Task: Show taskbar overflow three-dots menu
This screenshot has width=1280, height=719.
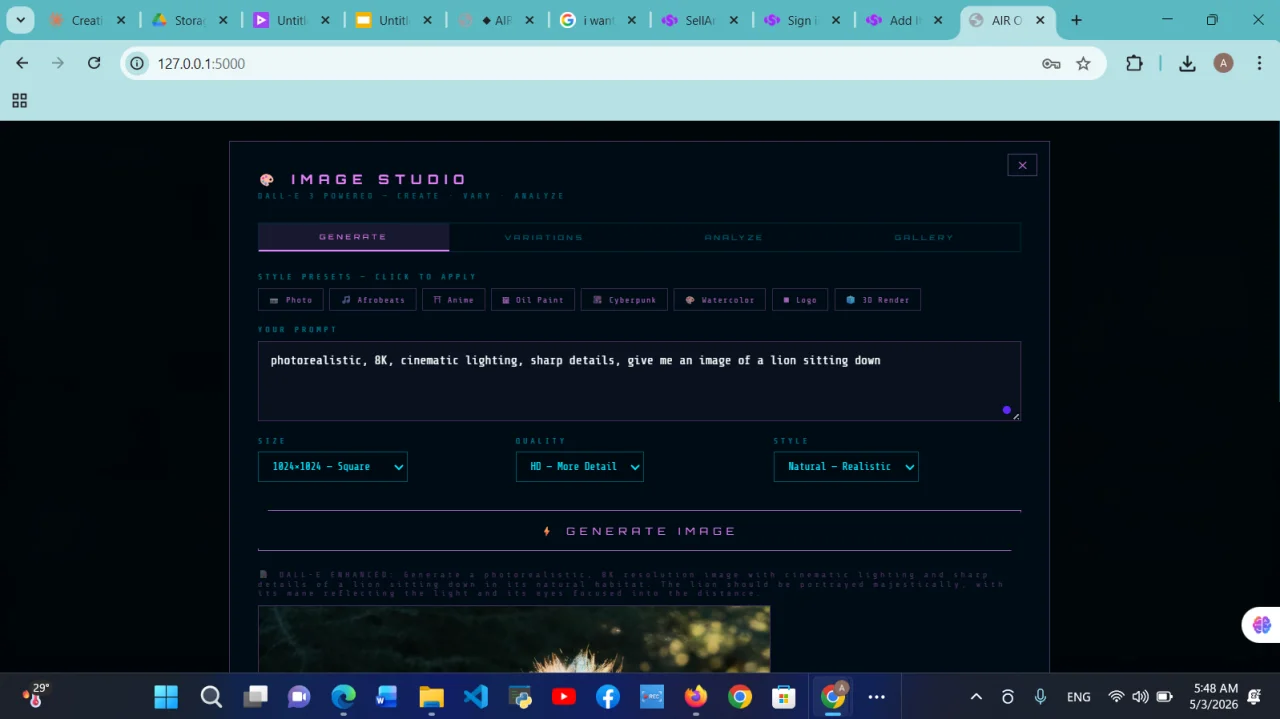Action: (x=877, y=697)
